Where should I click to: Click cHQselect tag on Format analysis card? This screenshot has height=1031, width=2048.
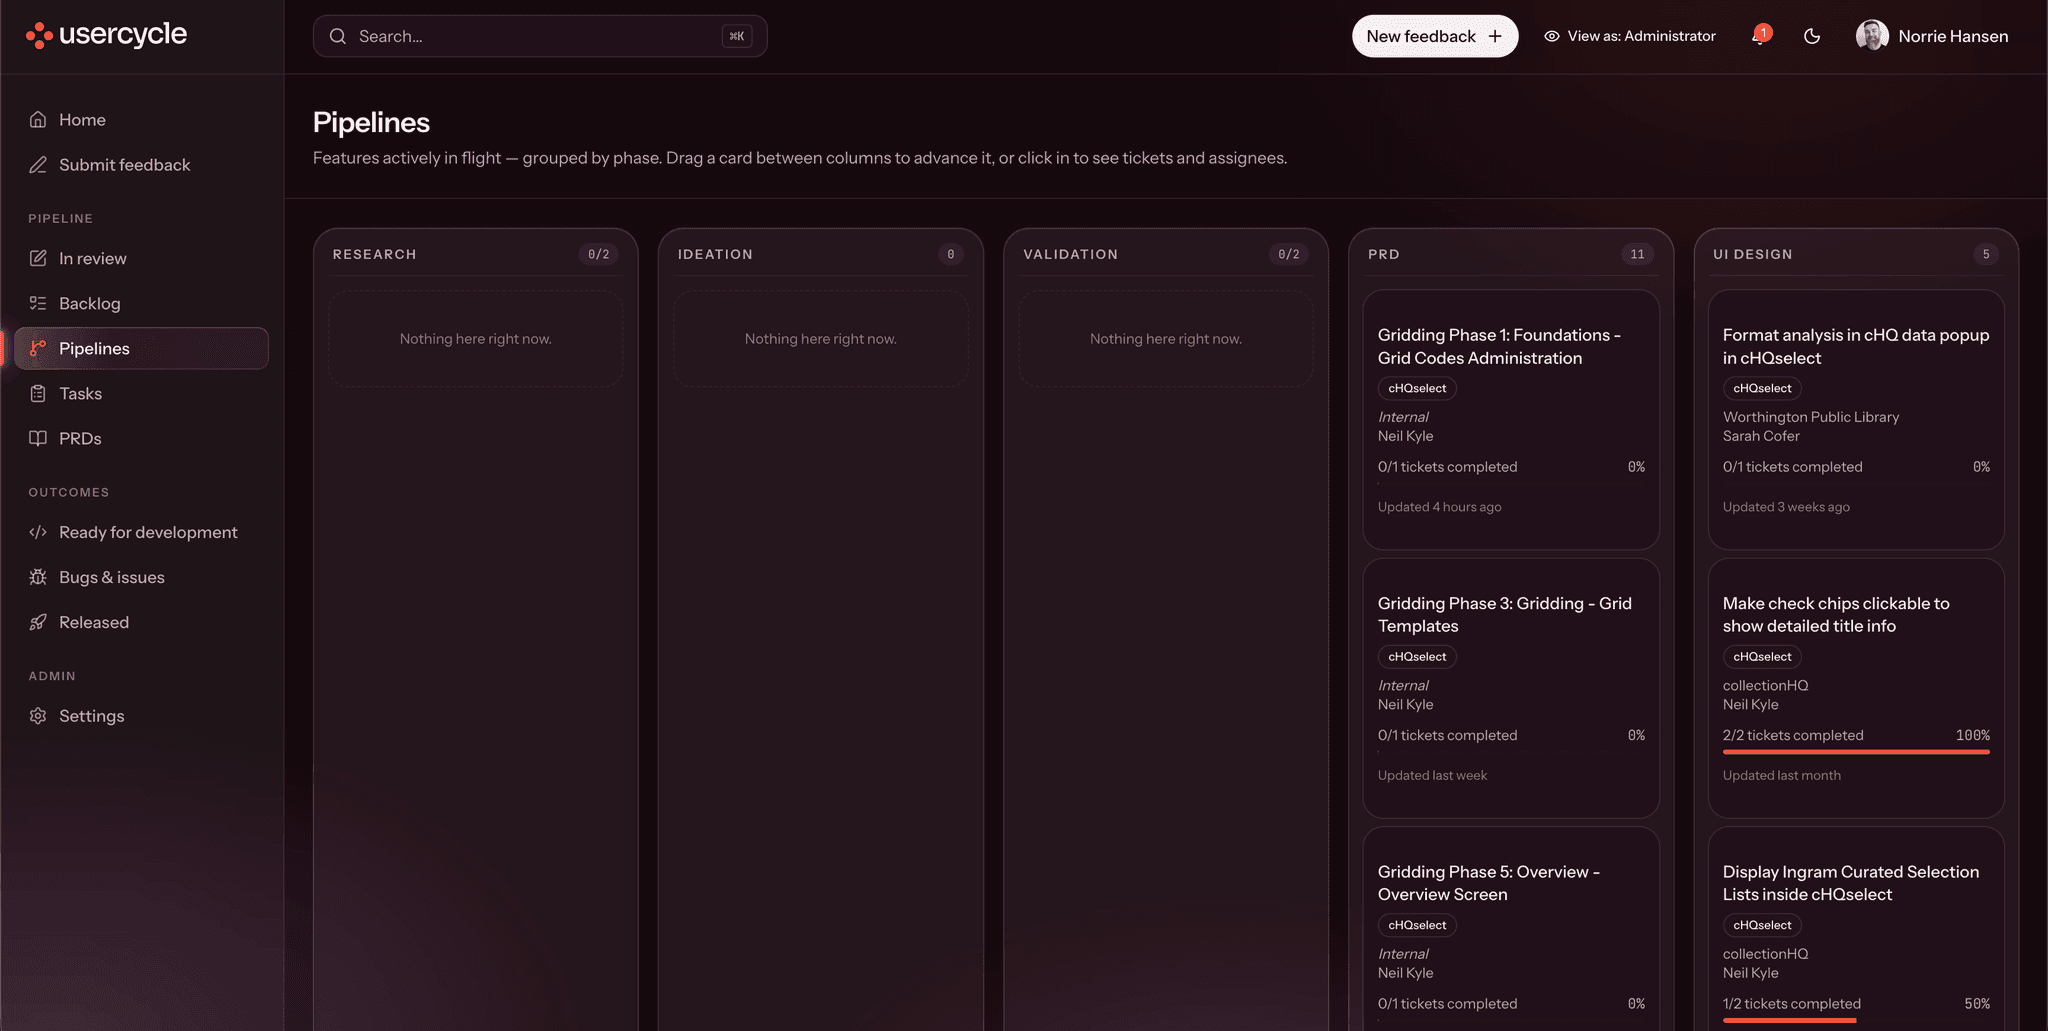(1762, 389)
